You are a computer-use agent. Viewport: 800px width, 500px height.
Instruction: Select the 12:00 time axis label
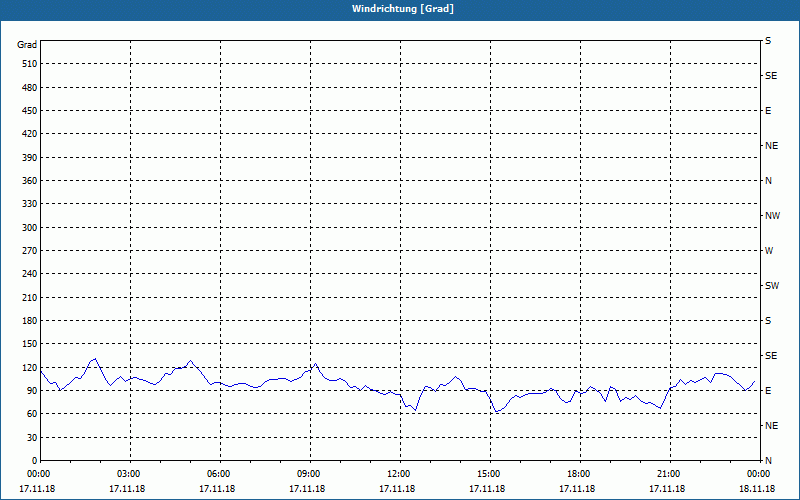click(x=398, y=474)
